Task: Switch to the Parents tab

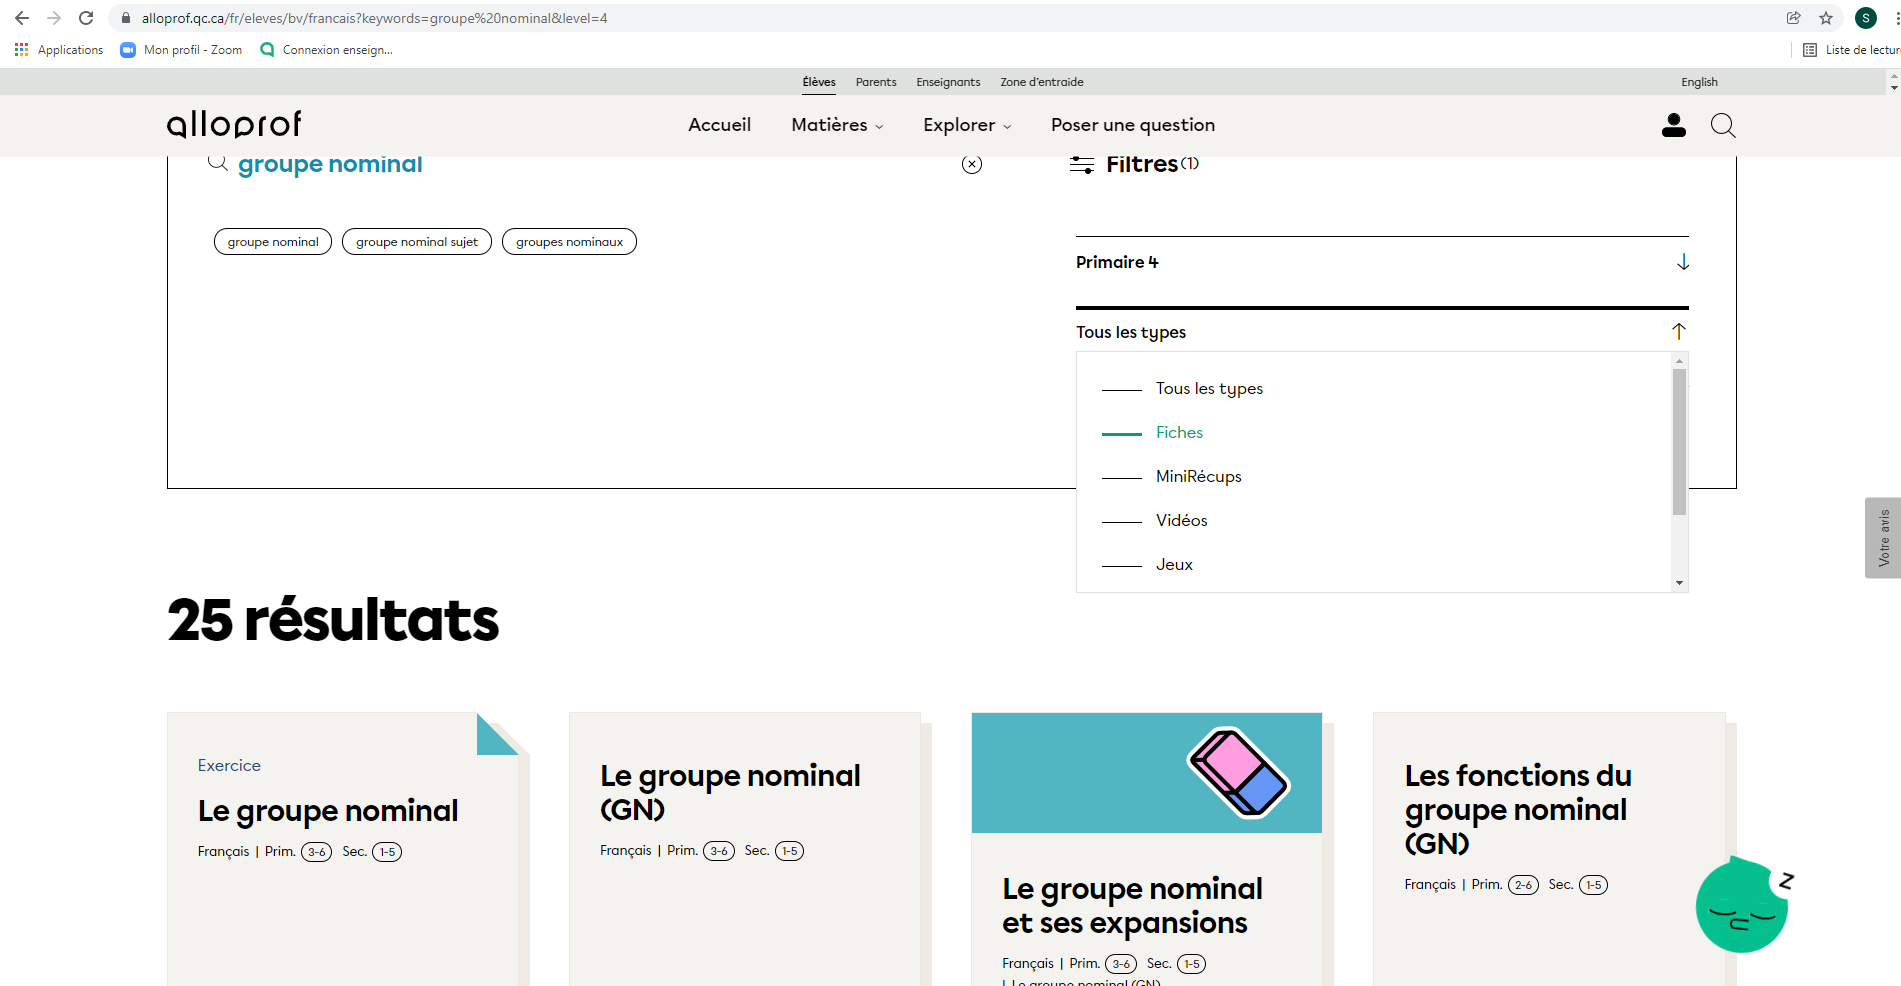Action: pyautogui.click(x=875, y=82)
